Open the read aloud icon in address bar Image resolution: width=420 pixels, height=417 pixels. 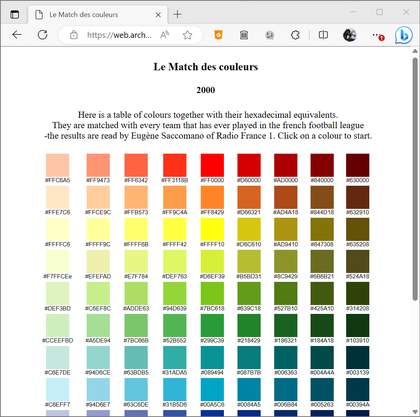coord(165,35)
